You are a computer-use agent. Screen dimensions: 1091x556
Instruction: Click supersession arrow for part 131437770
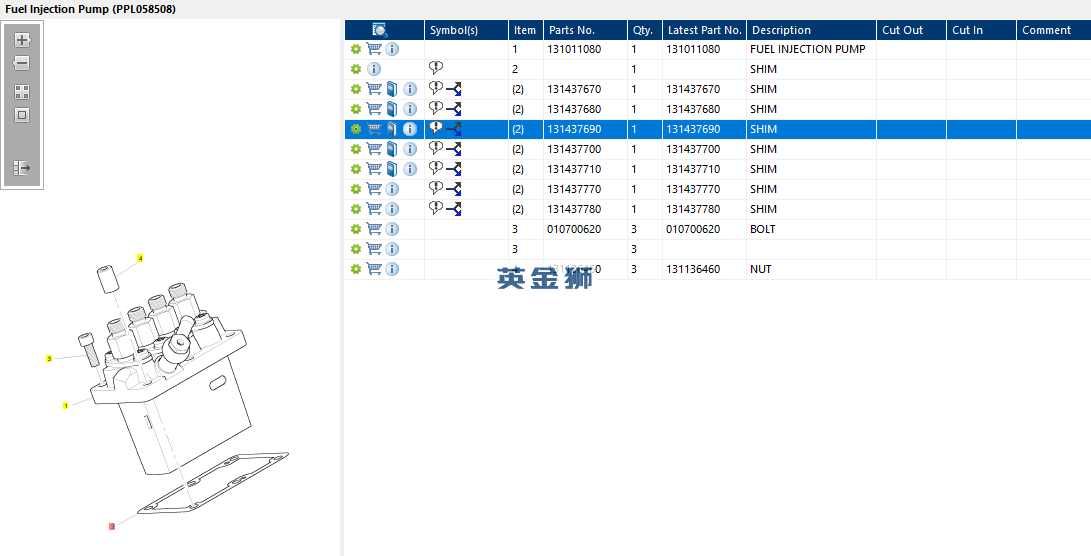point(454,189)
